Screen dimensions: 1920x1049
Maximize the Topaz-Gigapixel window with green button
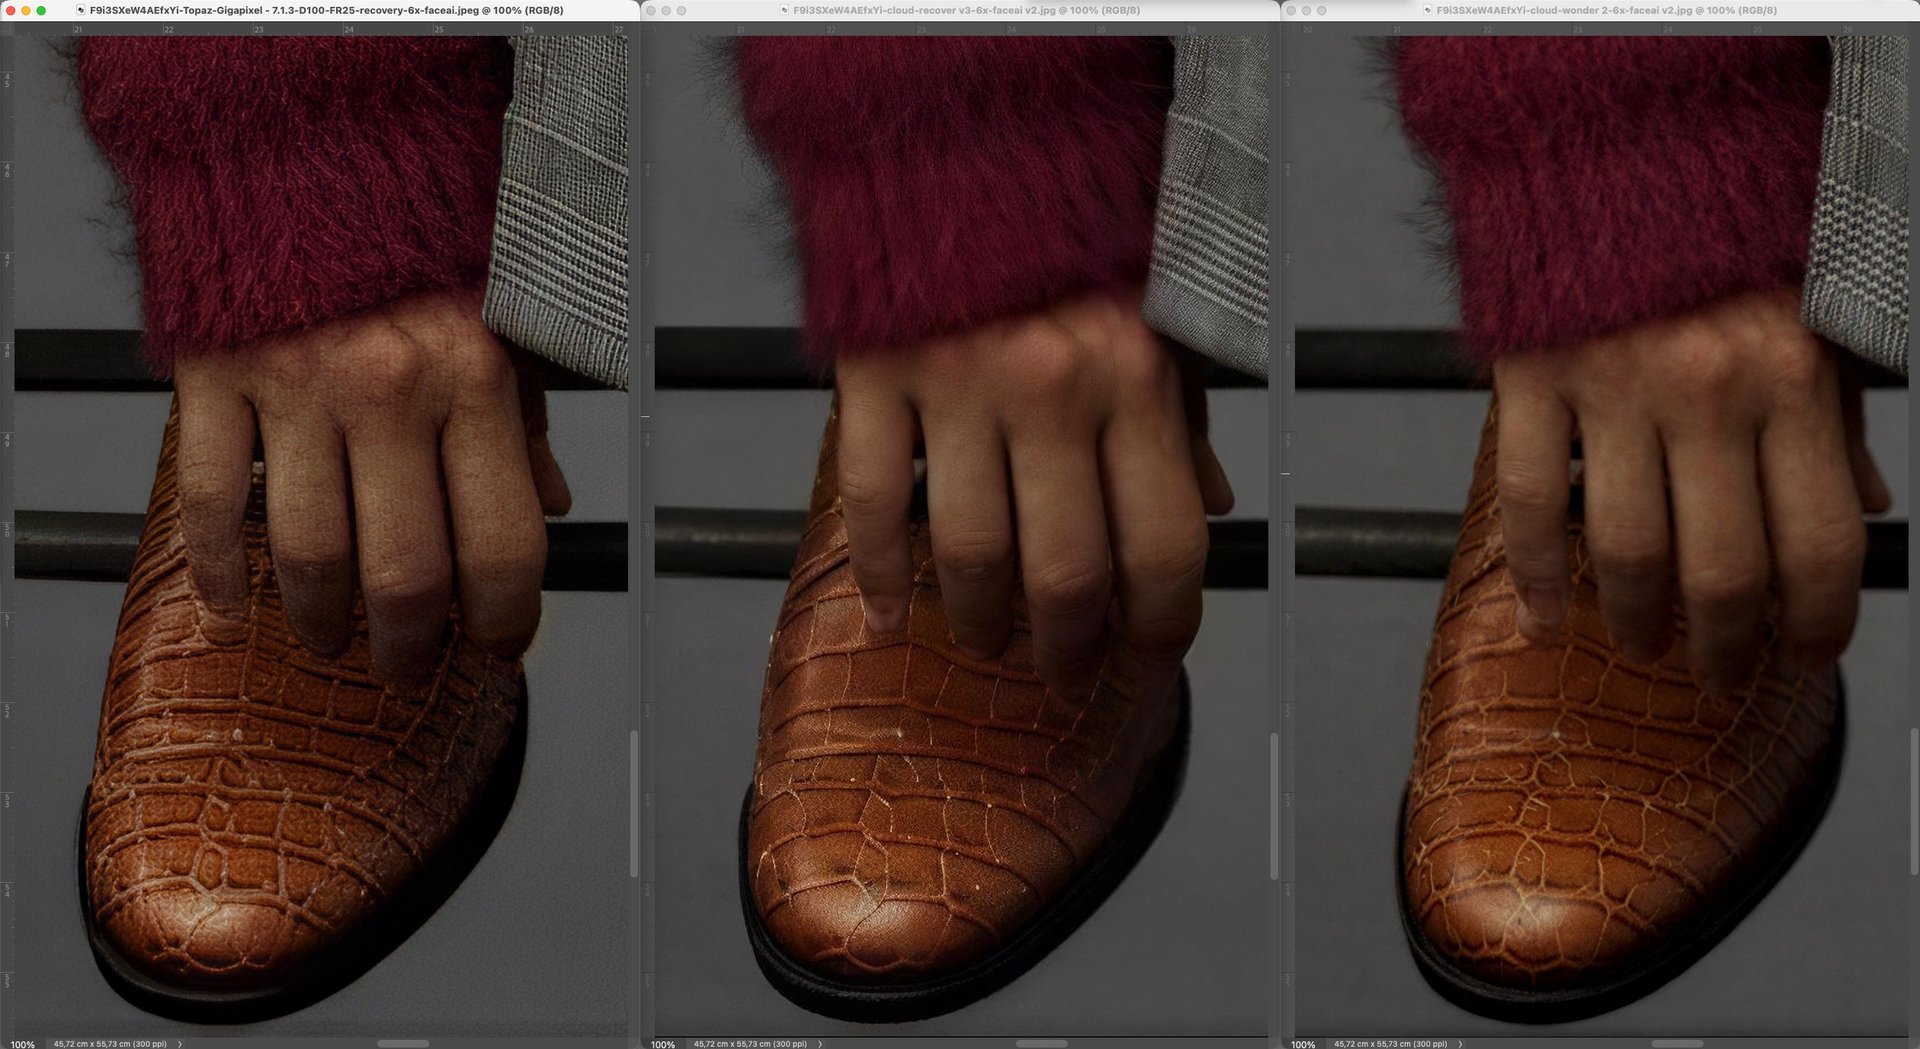coord(41,10)
